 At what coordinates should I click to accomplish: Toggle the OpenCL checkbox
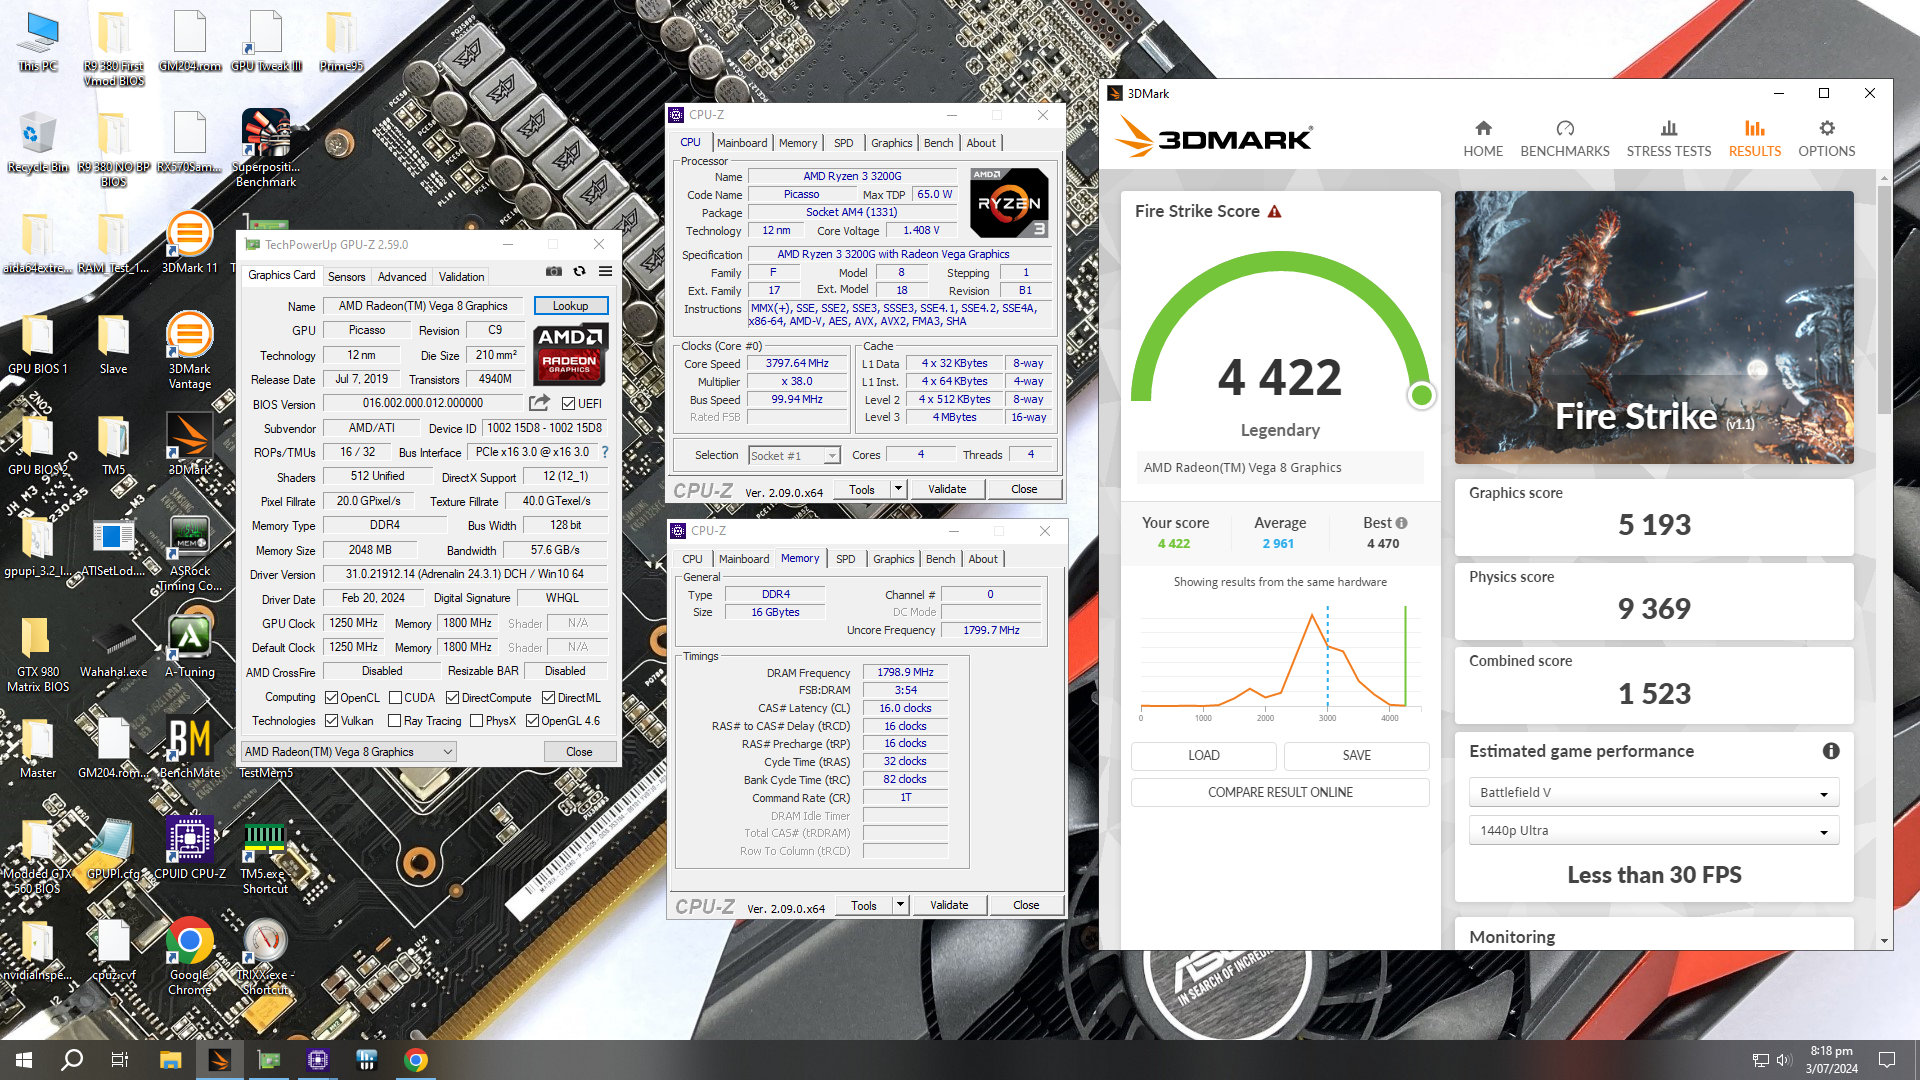(x=331, y=698)
